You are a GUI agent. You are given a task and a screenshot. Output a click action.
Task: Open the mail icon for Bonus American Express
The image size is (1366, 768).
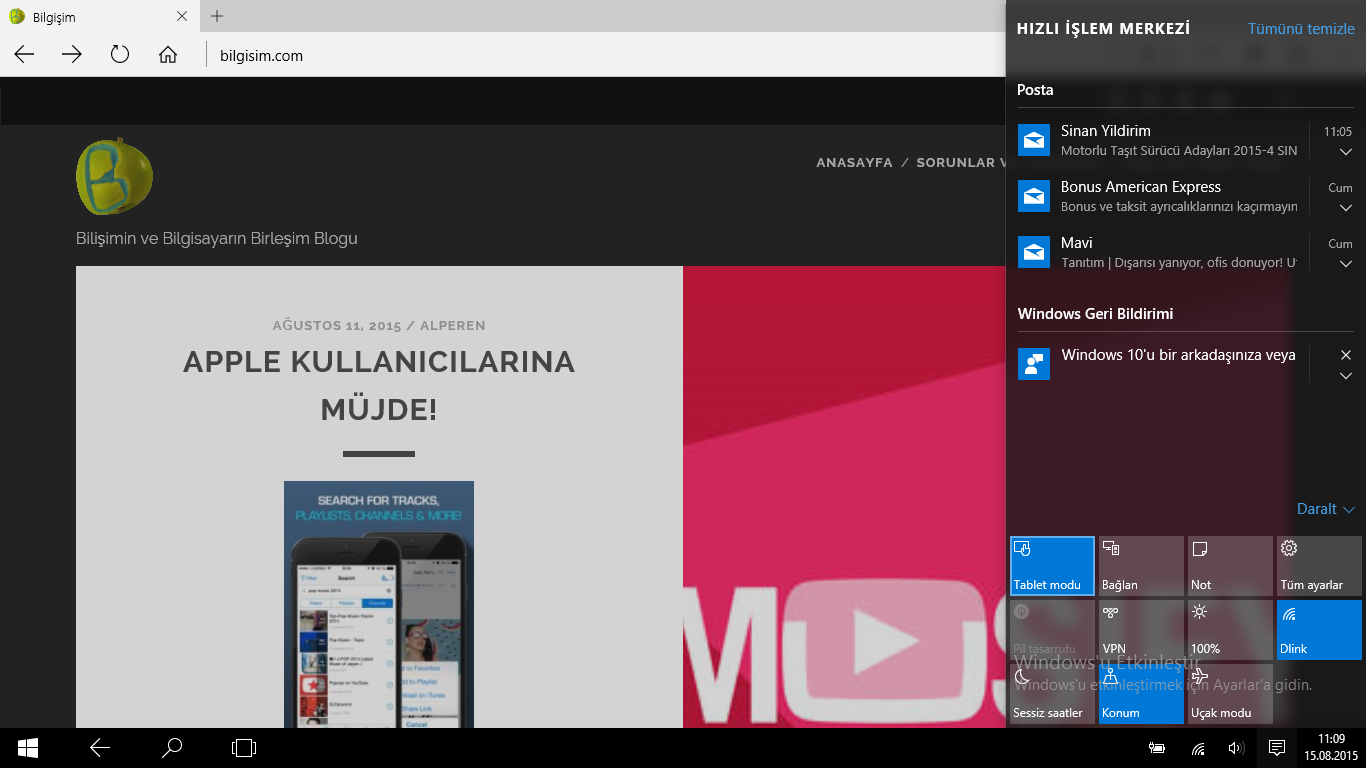coord(1033,196)
